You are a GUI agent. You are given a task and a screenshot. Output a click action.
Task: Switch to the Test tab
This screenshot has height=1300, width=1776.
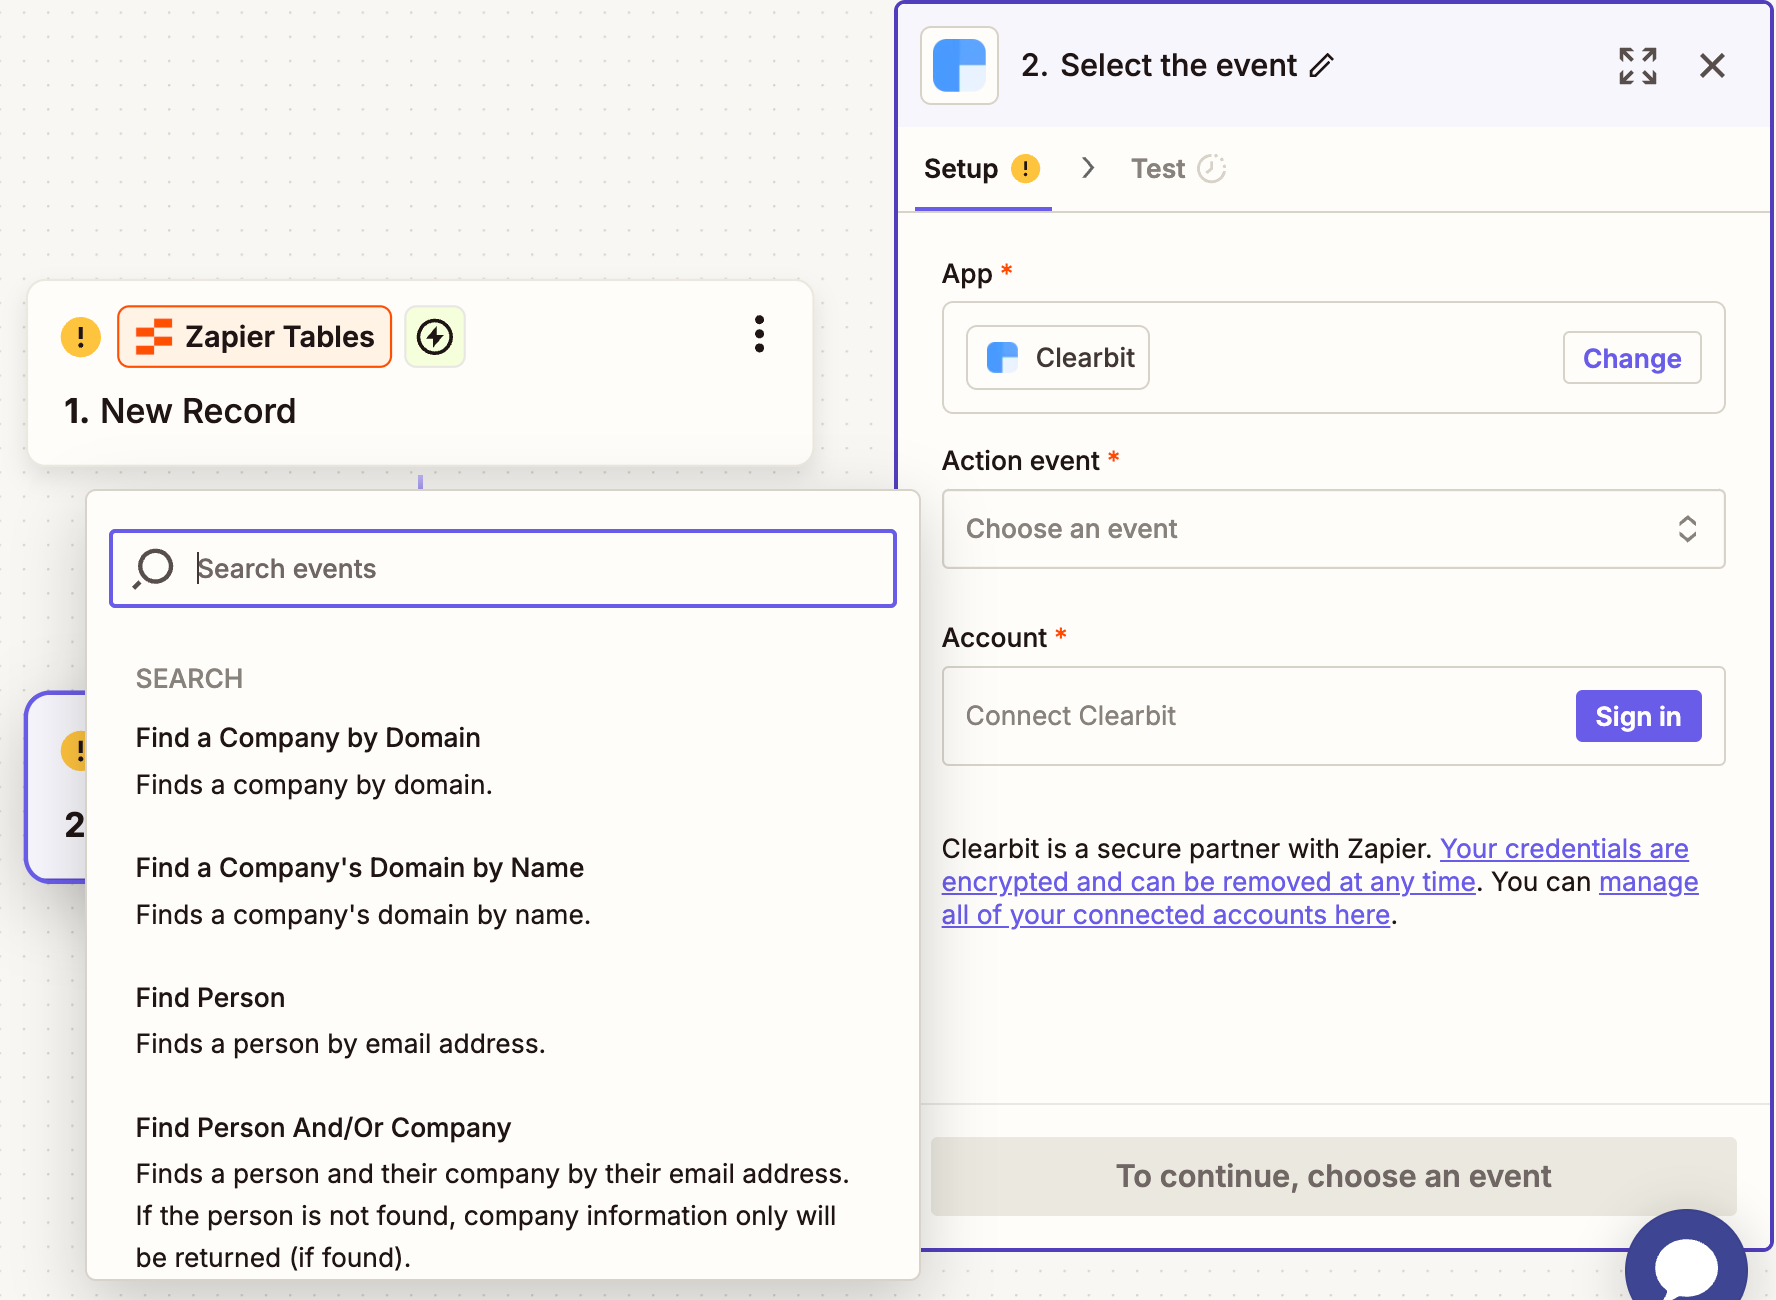pos(1178,168)
